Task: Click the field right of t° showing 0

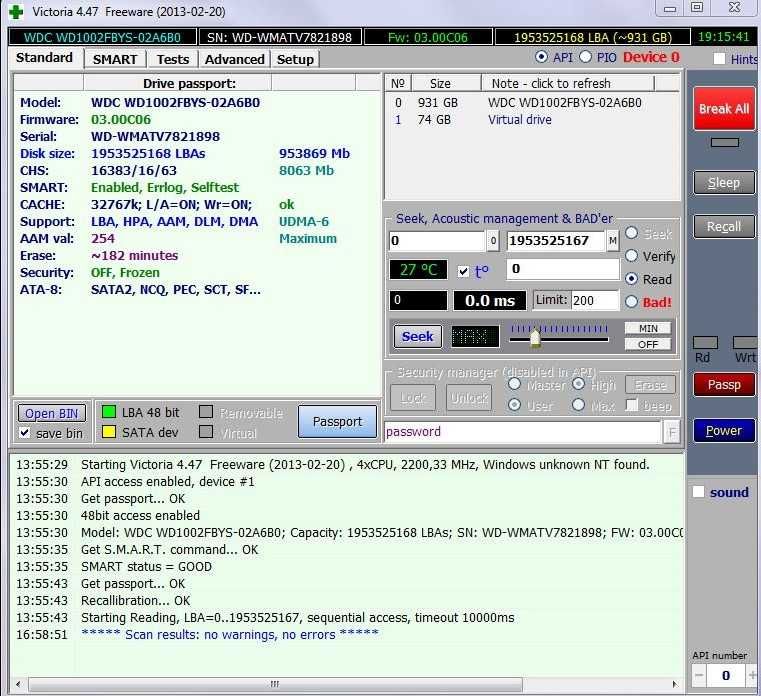Action: (563, 269)
